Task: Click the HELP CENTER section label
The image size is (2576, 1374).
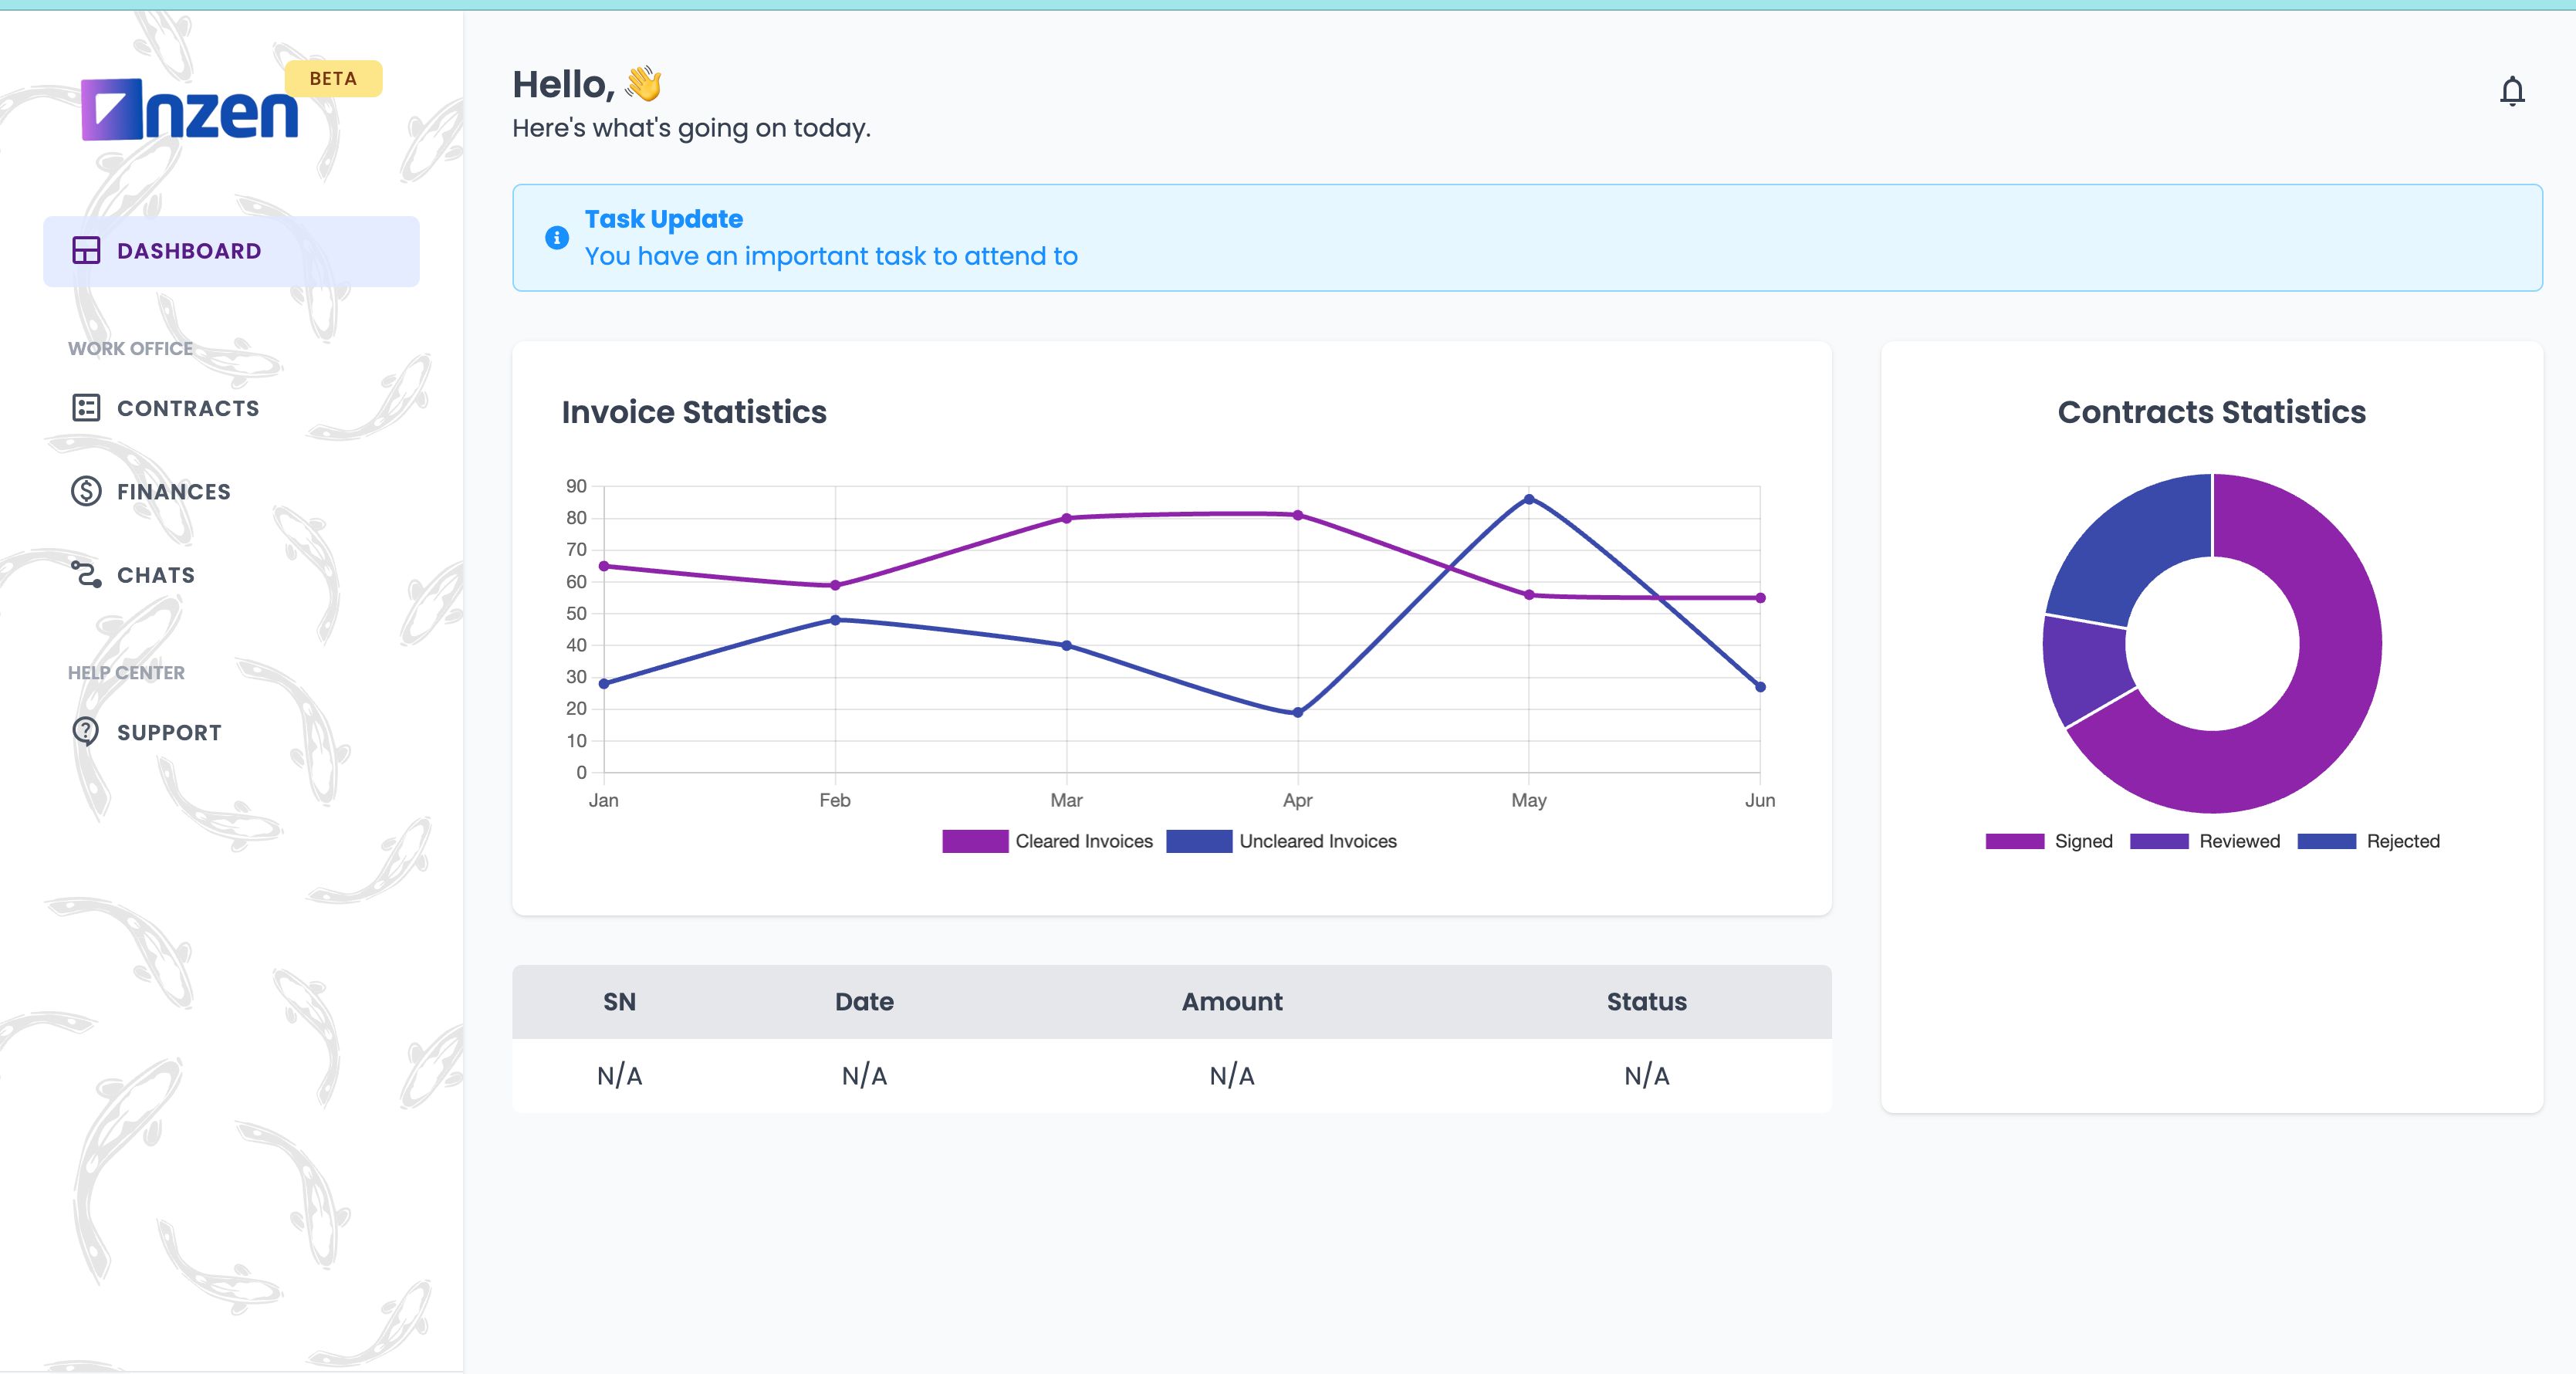Action: 126,673
